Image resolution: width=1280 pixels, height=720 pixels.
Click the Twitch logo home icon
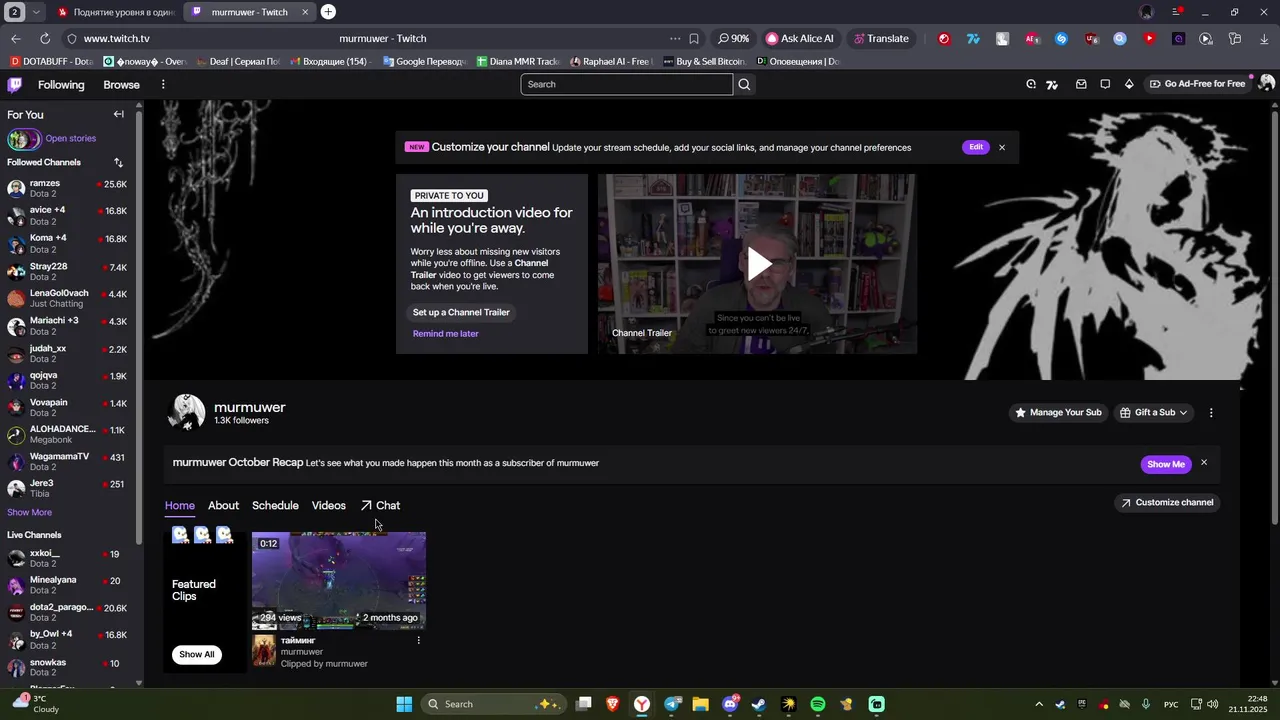[15, 84]
